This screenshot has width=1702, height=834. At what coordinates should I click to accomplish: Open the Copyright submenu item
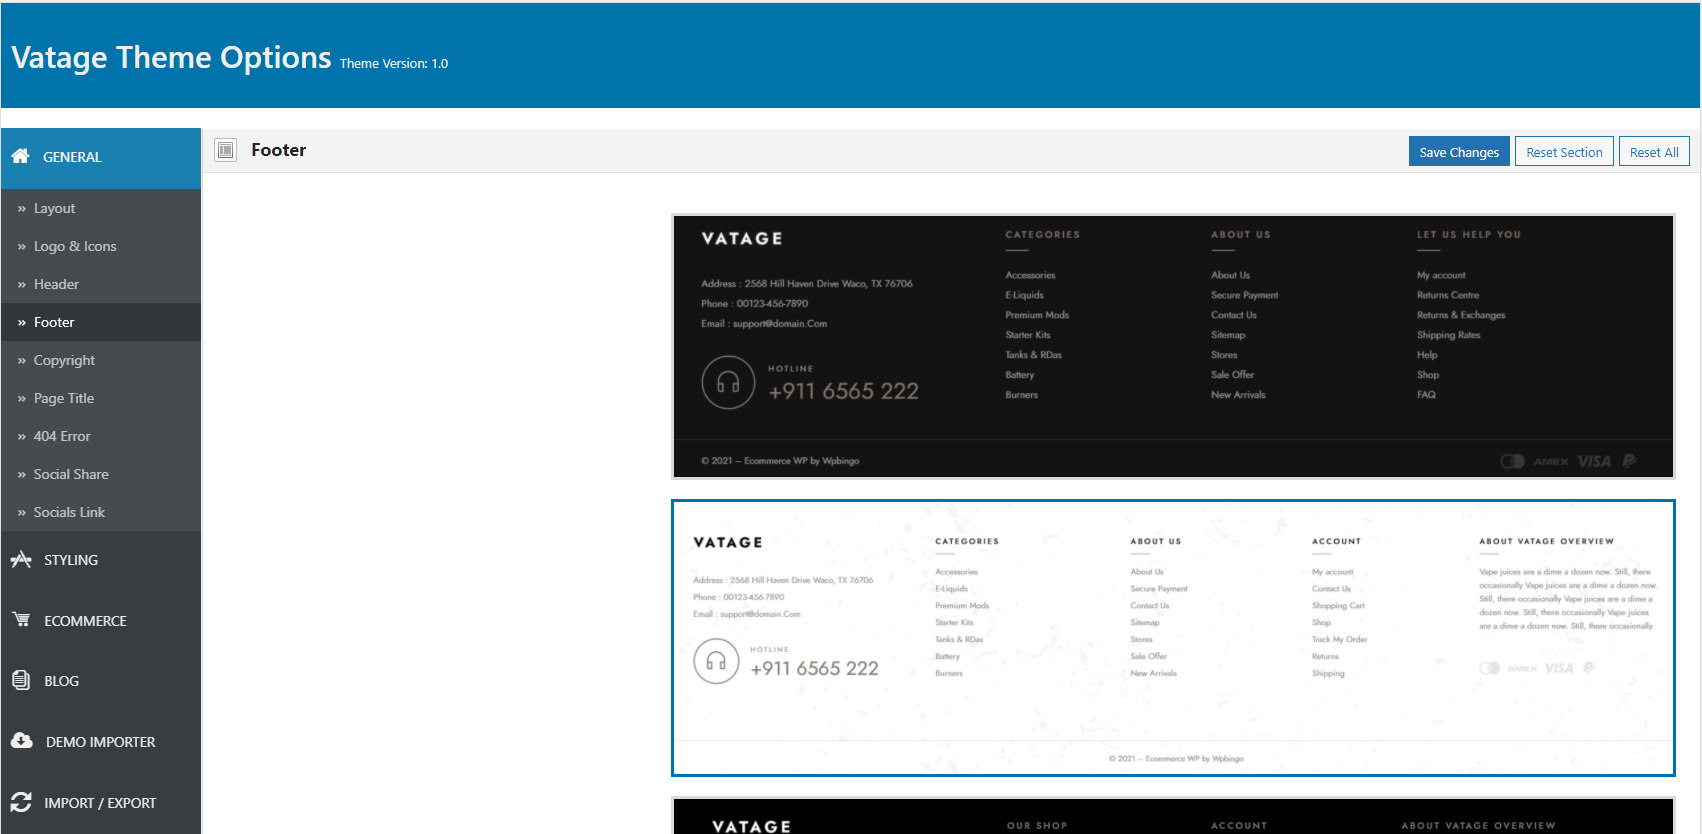101,360
